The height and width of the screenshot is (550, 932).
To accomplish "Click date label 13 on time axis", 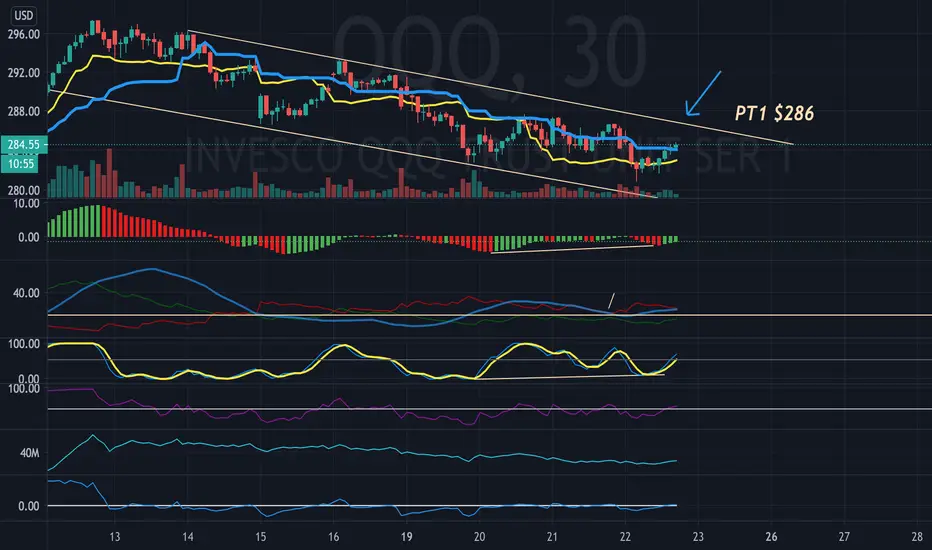I will [x=115, y=537].
